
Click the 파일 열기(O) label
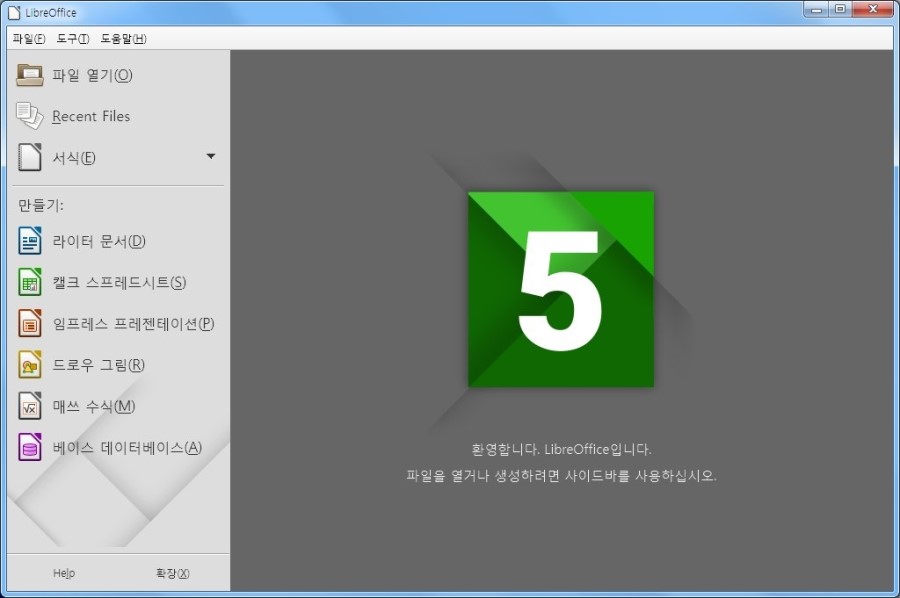tap(92, 75)
